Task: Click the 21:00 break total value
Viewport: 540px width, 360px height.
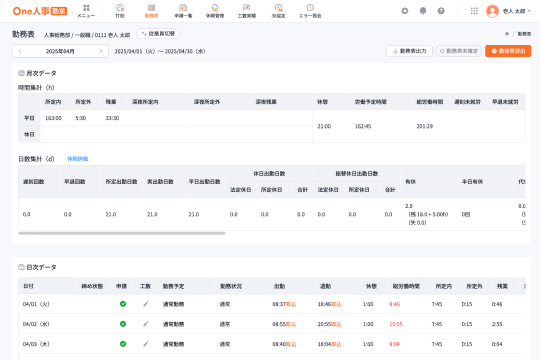Action: coord(324,126)
